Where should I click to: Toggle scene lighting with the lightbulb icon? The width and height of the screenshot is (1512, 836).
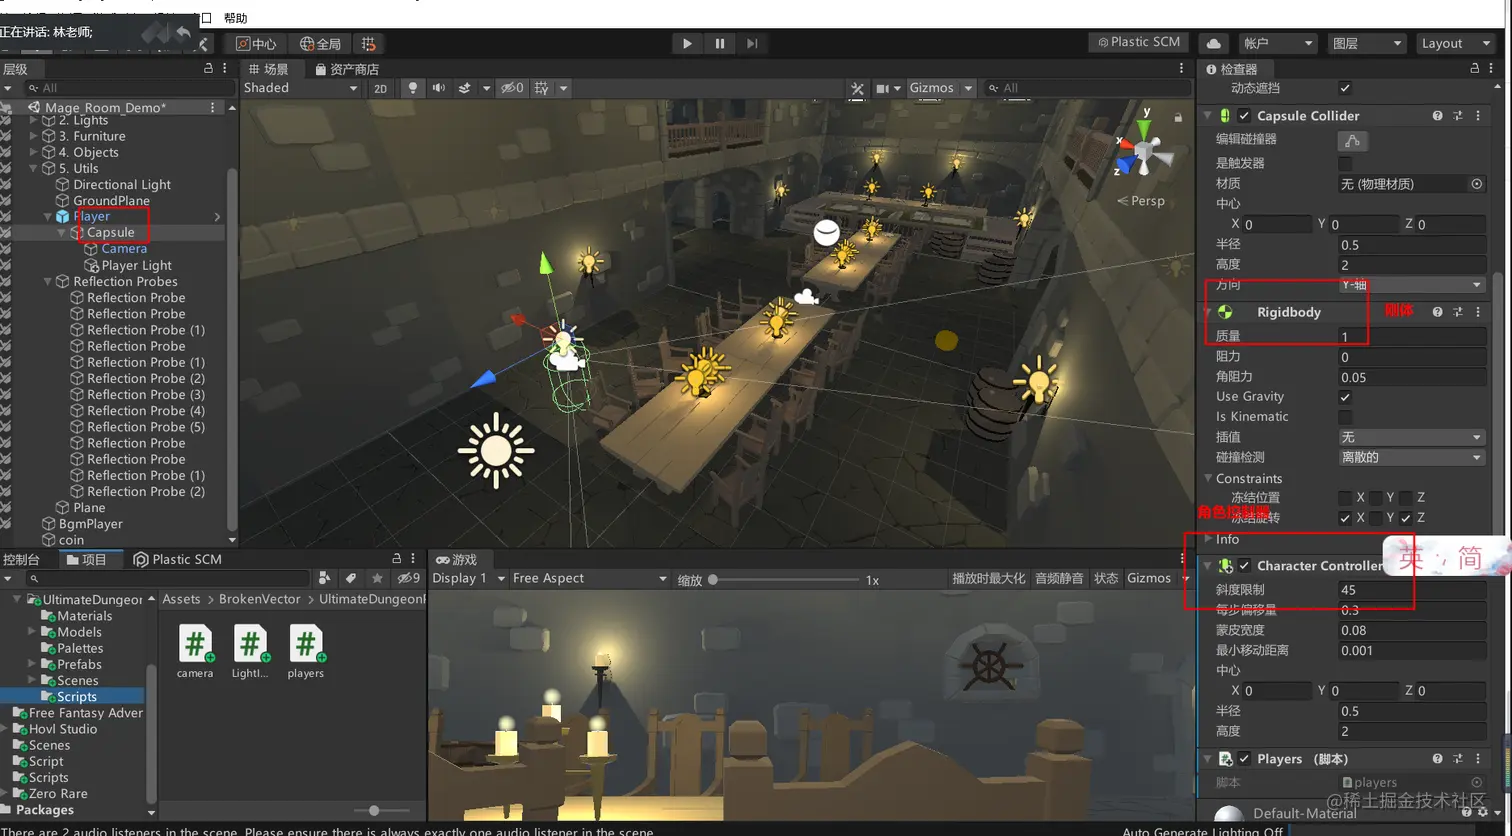coord(412,88)
